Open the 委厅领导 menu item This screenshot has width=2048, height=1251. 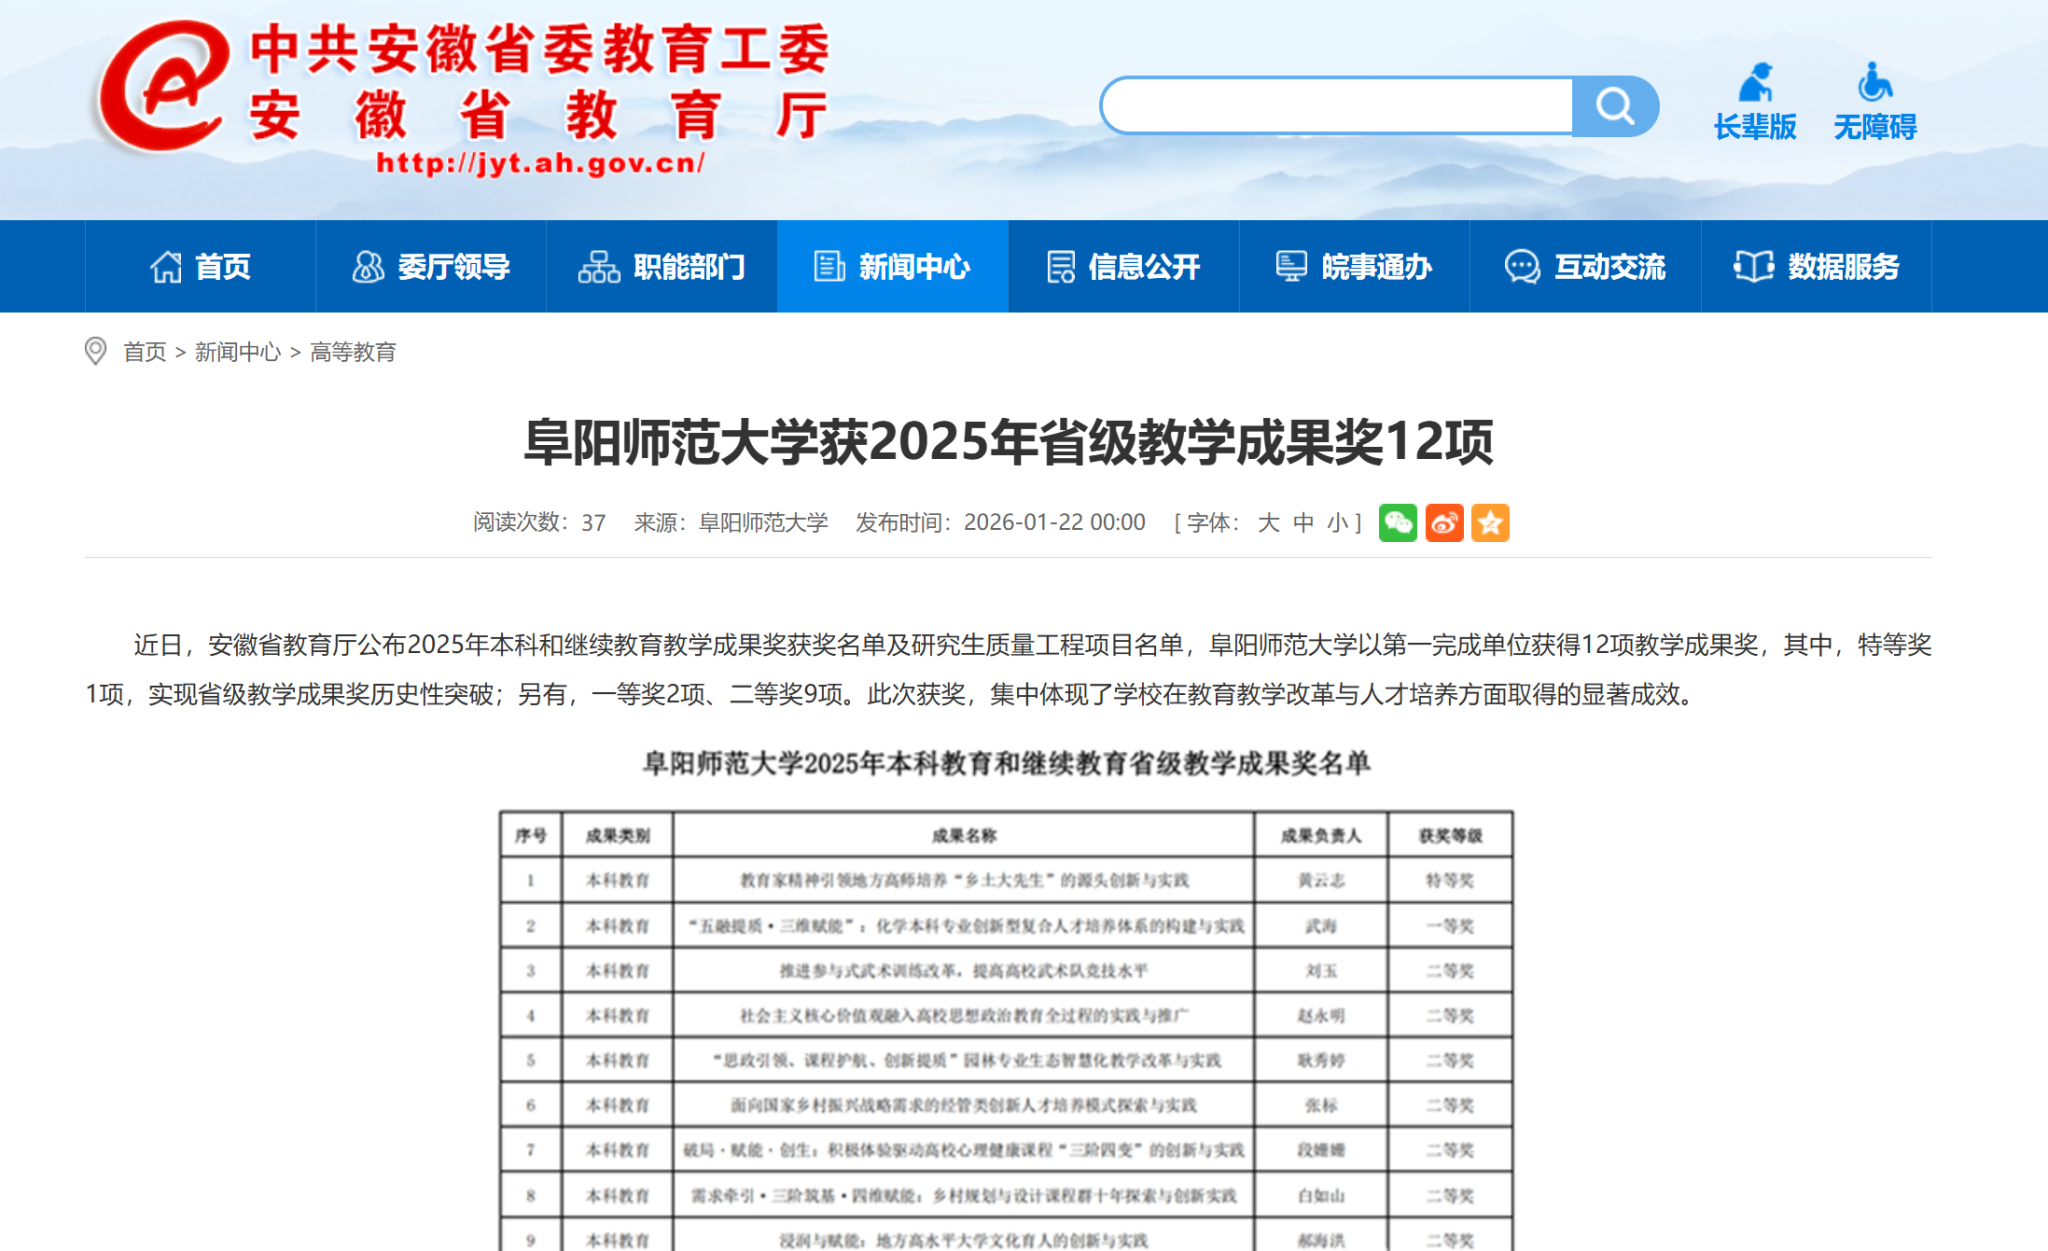[431, 267]
